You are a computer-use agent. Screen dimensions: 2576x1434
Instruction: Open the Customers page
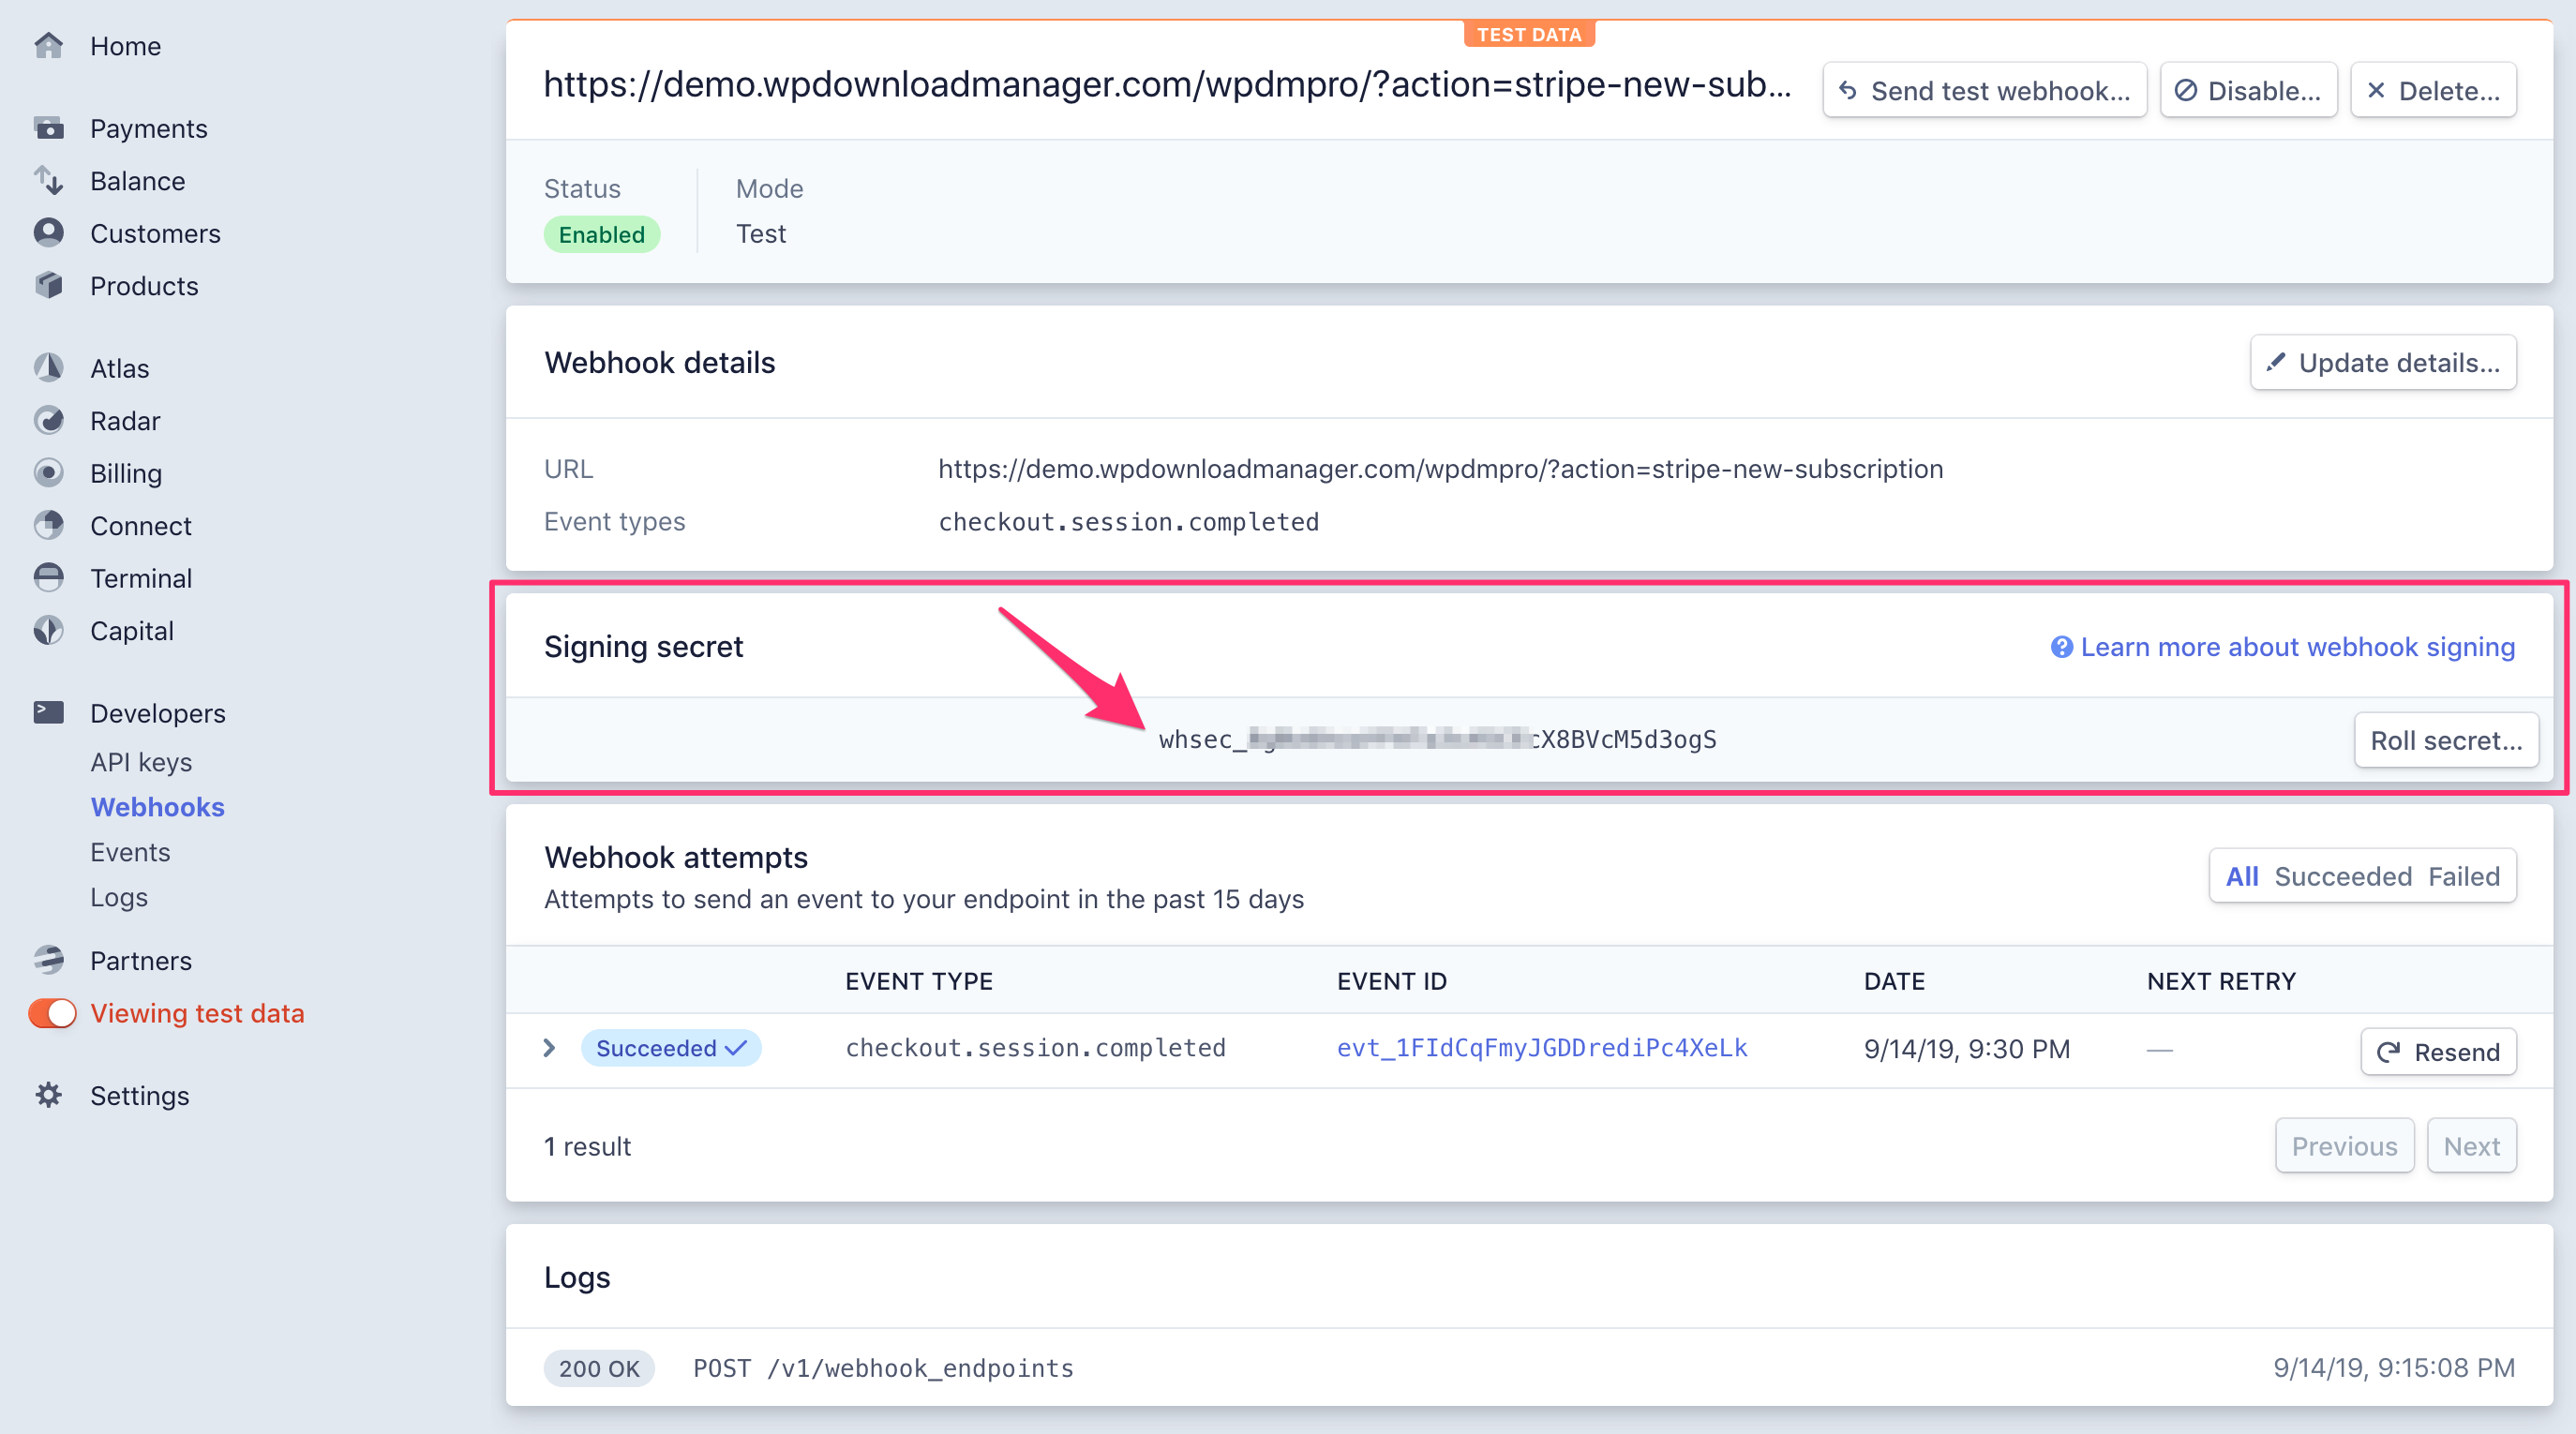tap(155, 233)
